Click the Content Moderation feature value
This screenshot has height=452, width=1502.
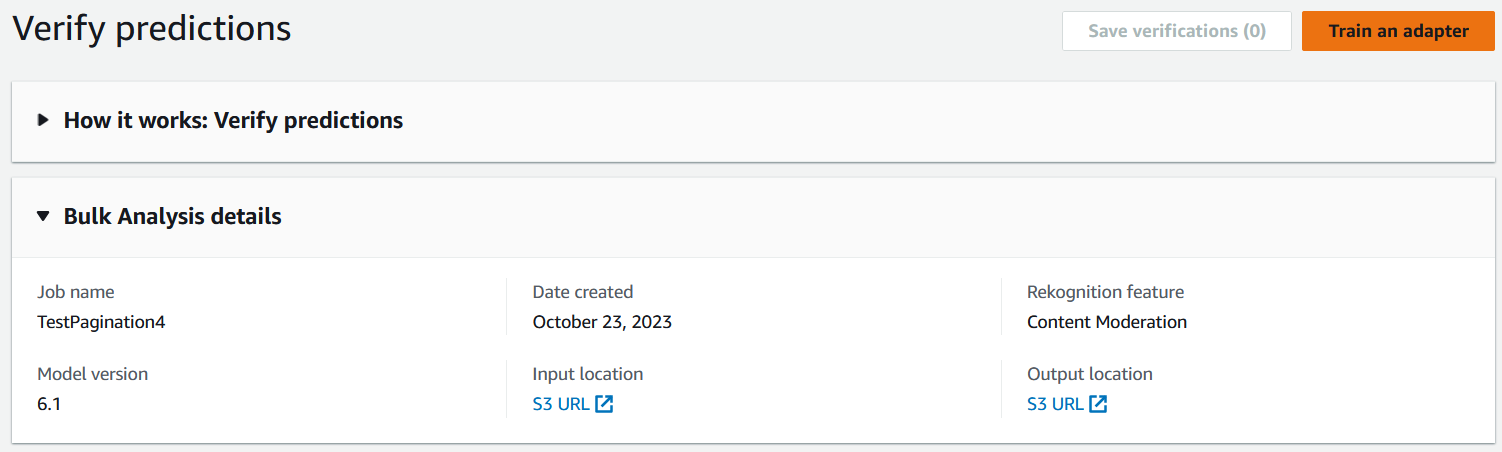[x=1106, y=322]
